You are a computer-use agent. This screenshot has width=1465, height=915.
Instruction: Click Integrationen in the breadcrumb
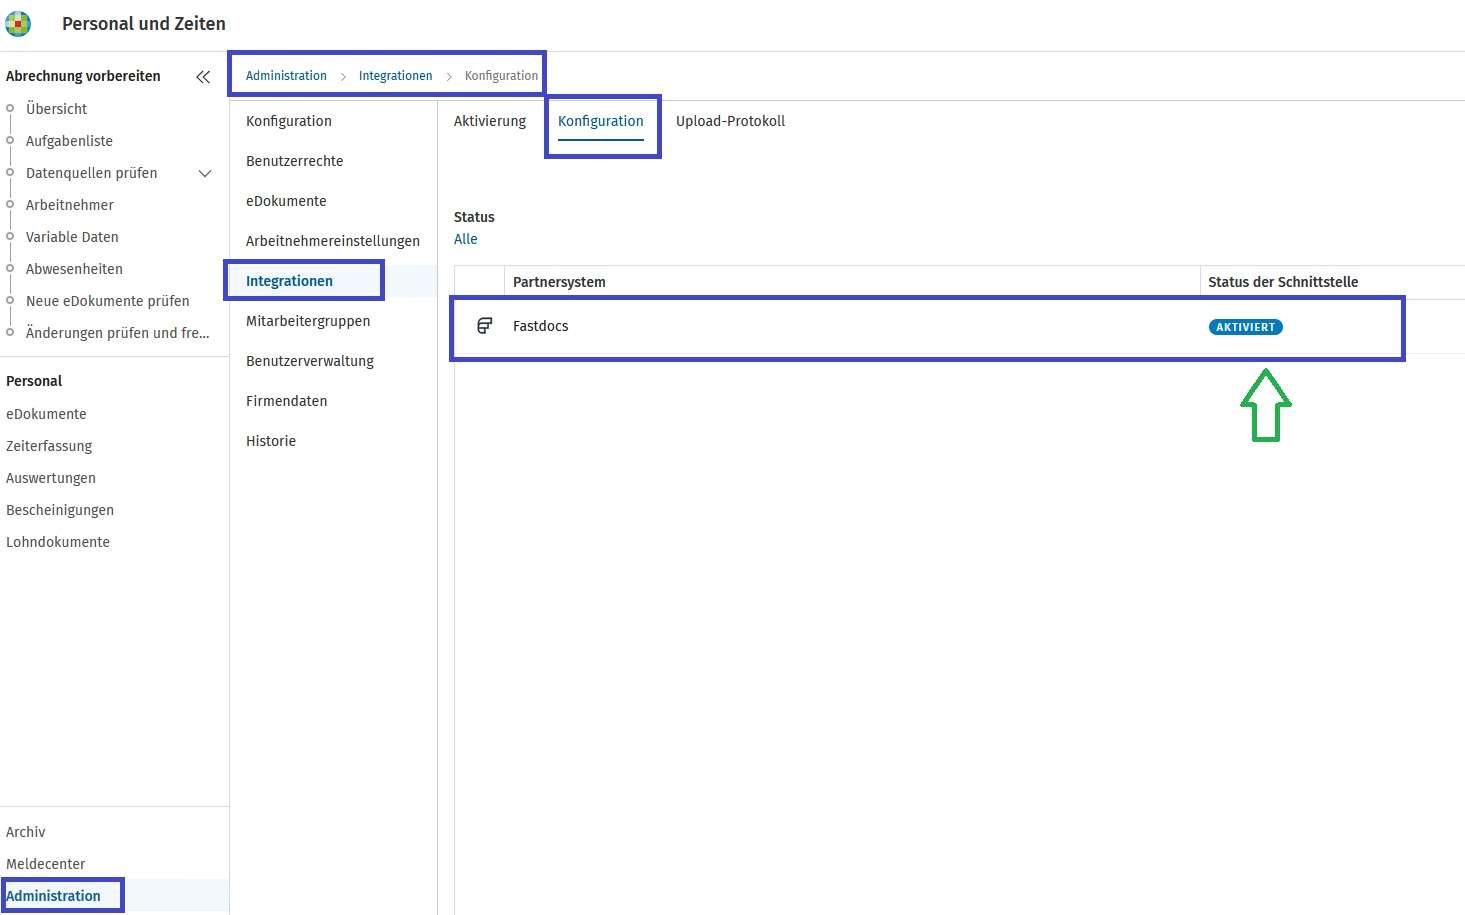[396, 76]
